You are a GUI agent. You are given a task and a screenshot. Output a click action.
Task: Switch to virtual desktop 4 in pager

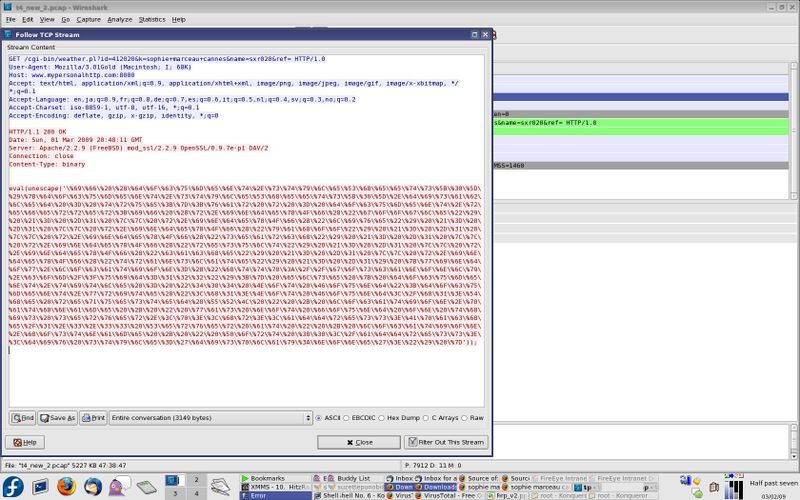click(x=196, y=493)
